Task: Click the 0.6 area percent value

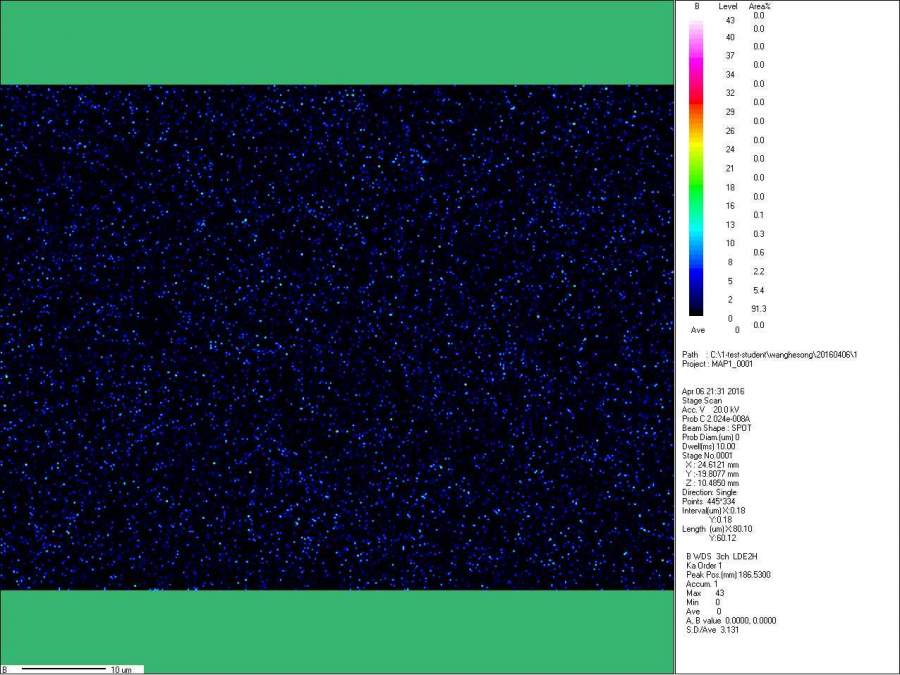Action: click(x=759, y=253)
